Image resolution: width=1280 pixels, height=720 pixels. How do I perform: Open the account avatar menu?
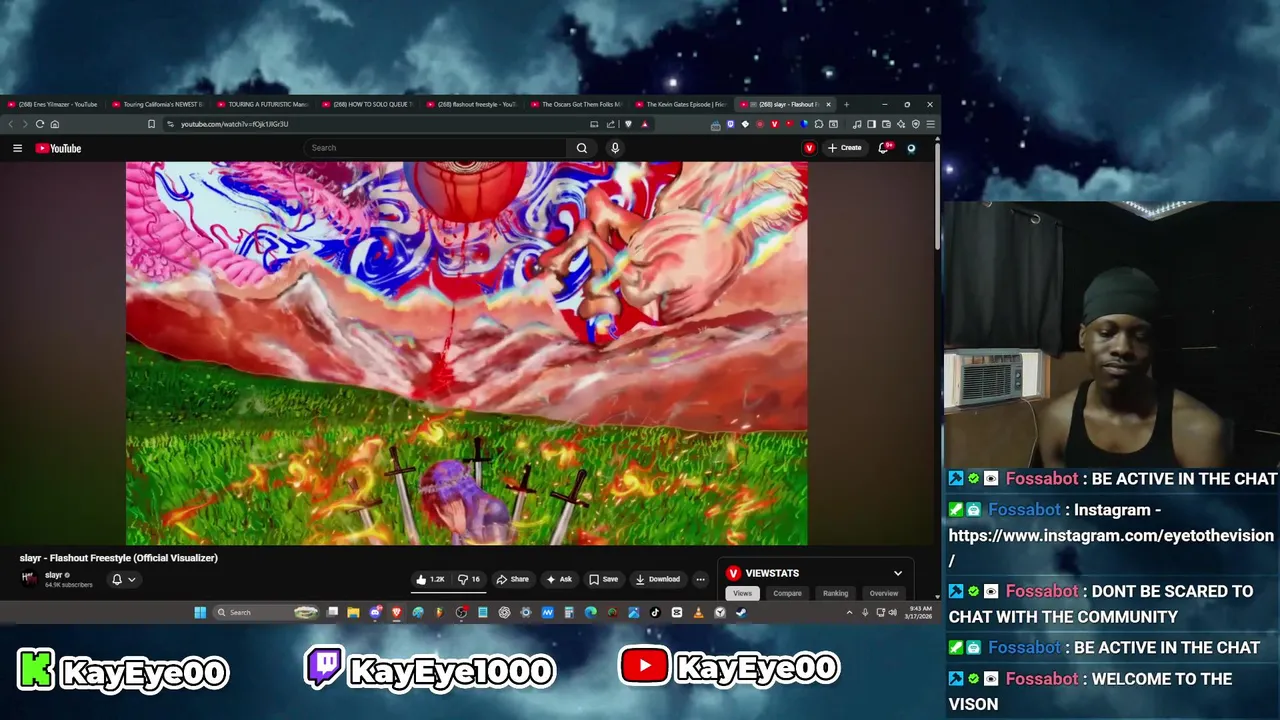coord(911,148)
